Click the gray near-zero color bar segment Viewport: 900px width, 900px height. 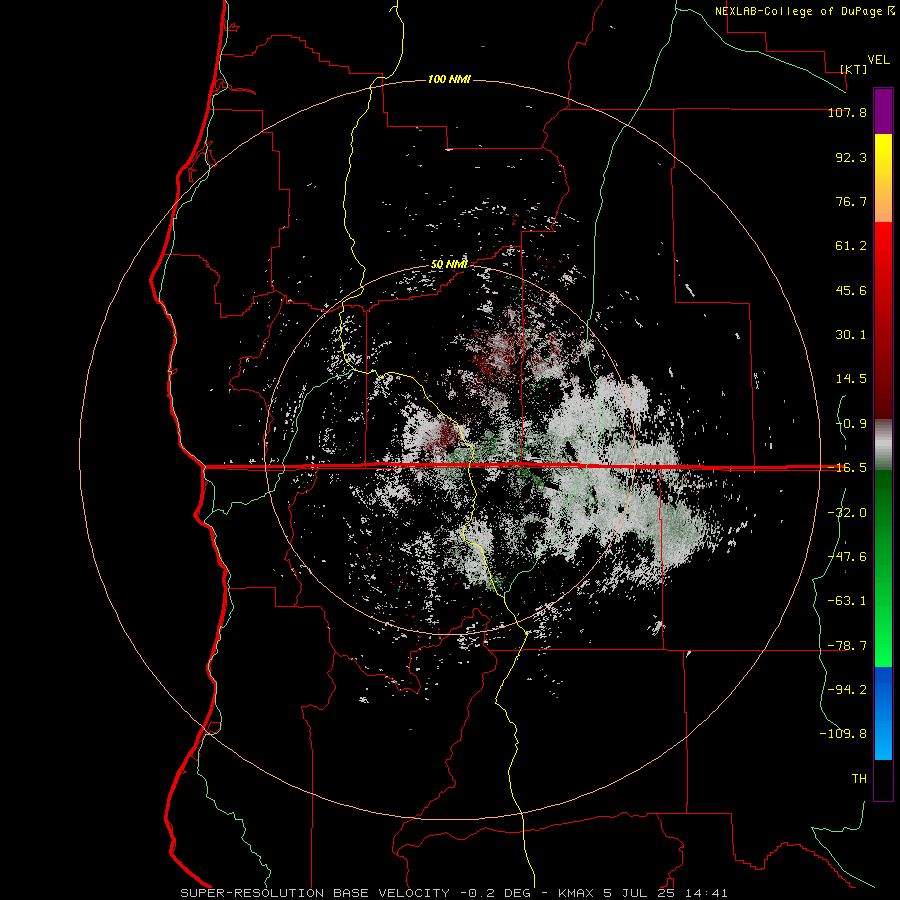click(x=883, y=445)
